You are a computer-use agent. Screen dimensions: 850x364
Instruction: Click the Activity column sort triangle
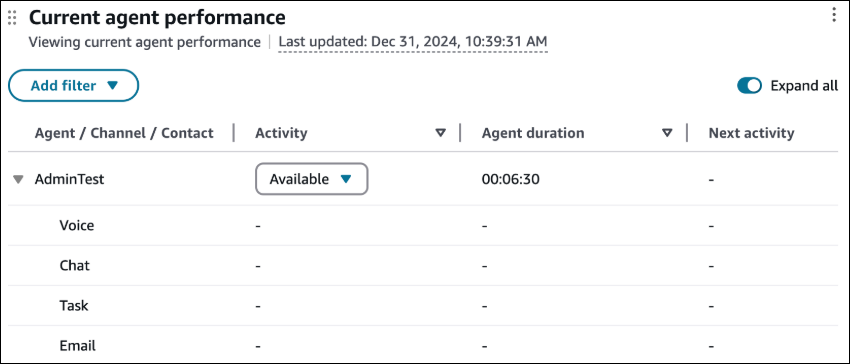click(x=441, y=133)
